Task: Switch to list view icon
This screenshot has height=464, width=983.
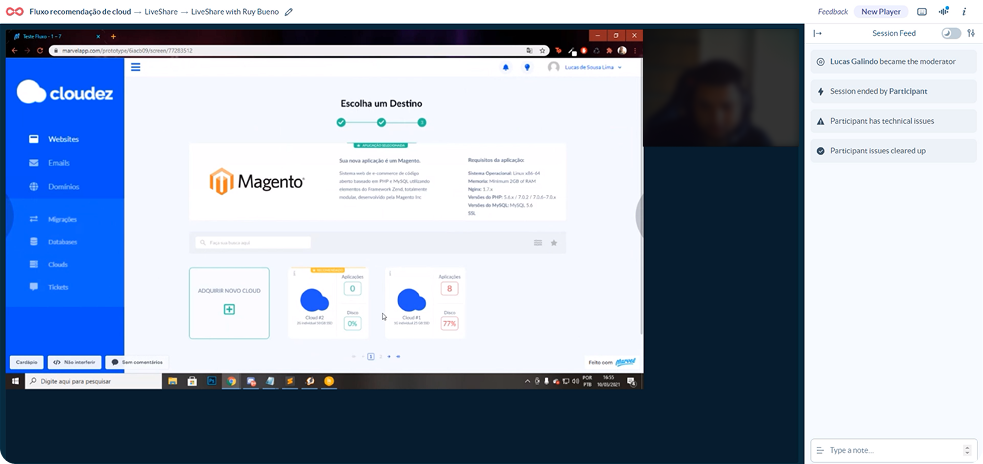Action: pos(538,243)
